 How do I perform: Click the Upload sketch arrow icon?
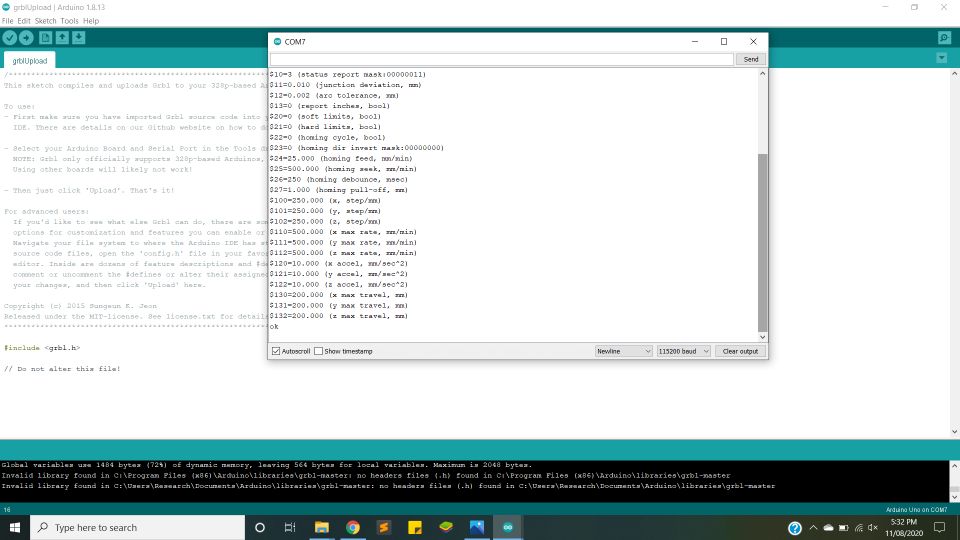26,38
